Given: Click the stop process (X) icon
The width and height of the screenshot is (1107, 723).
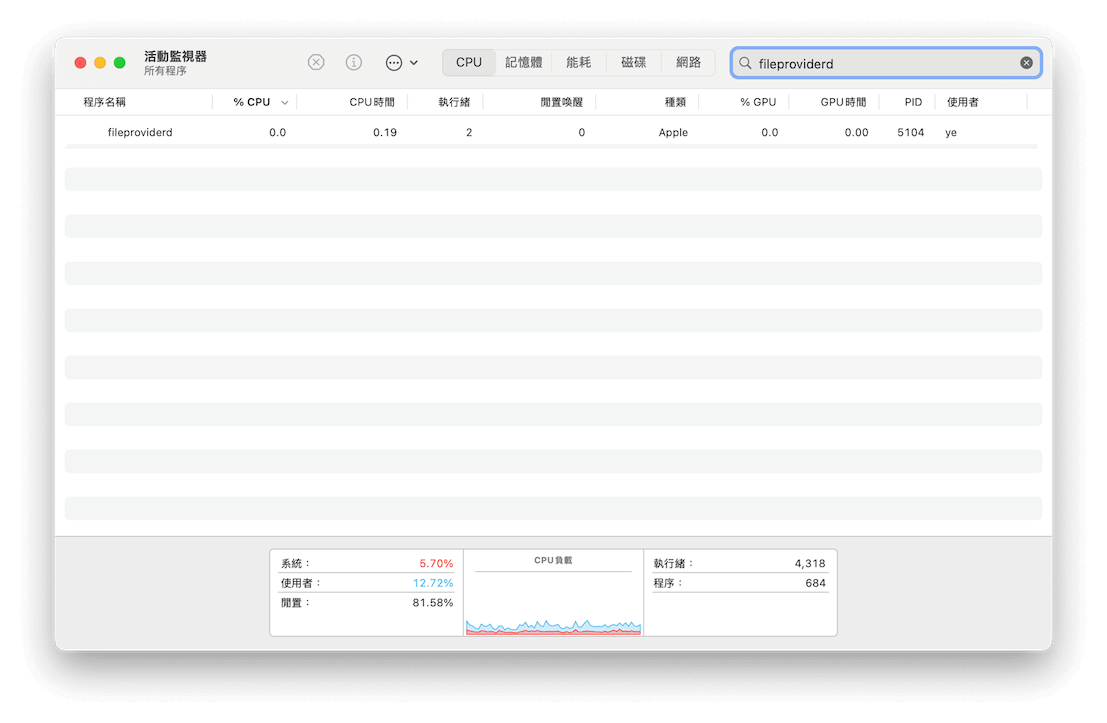Looking at the screenshot, I should (316, 62).
